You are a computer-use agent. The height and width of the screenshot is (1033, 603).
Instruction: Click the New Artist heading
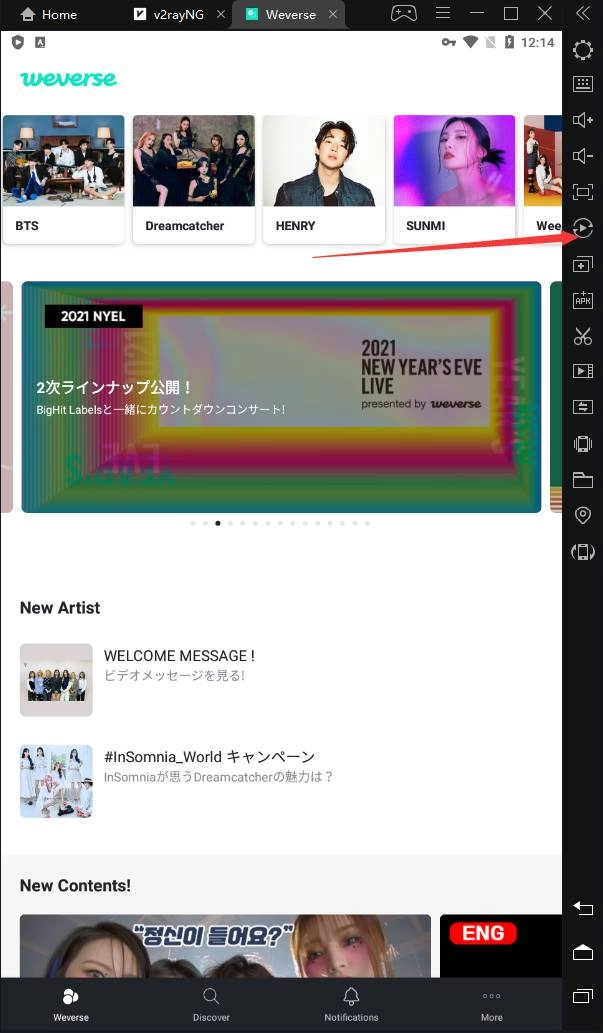[60, 607]
